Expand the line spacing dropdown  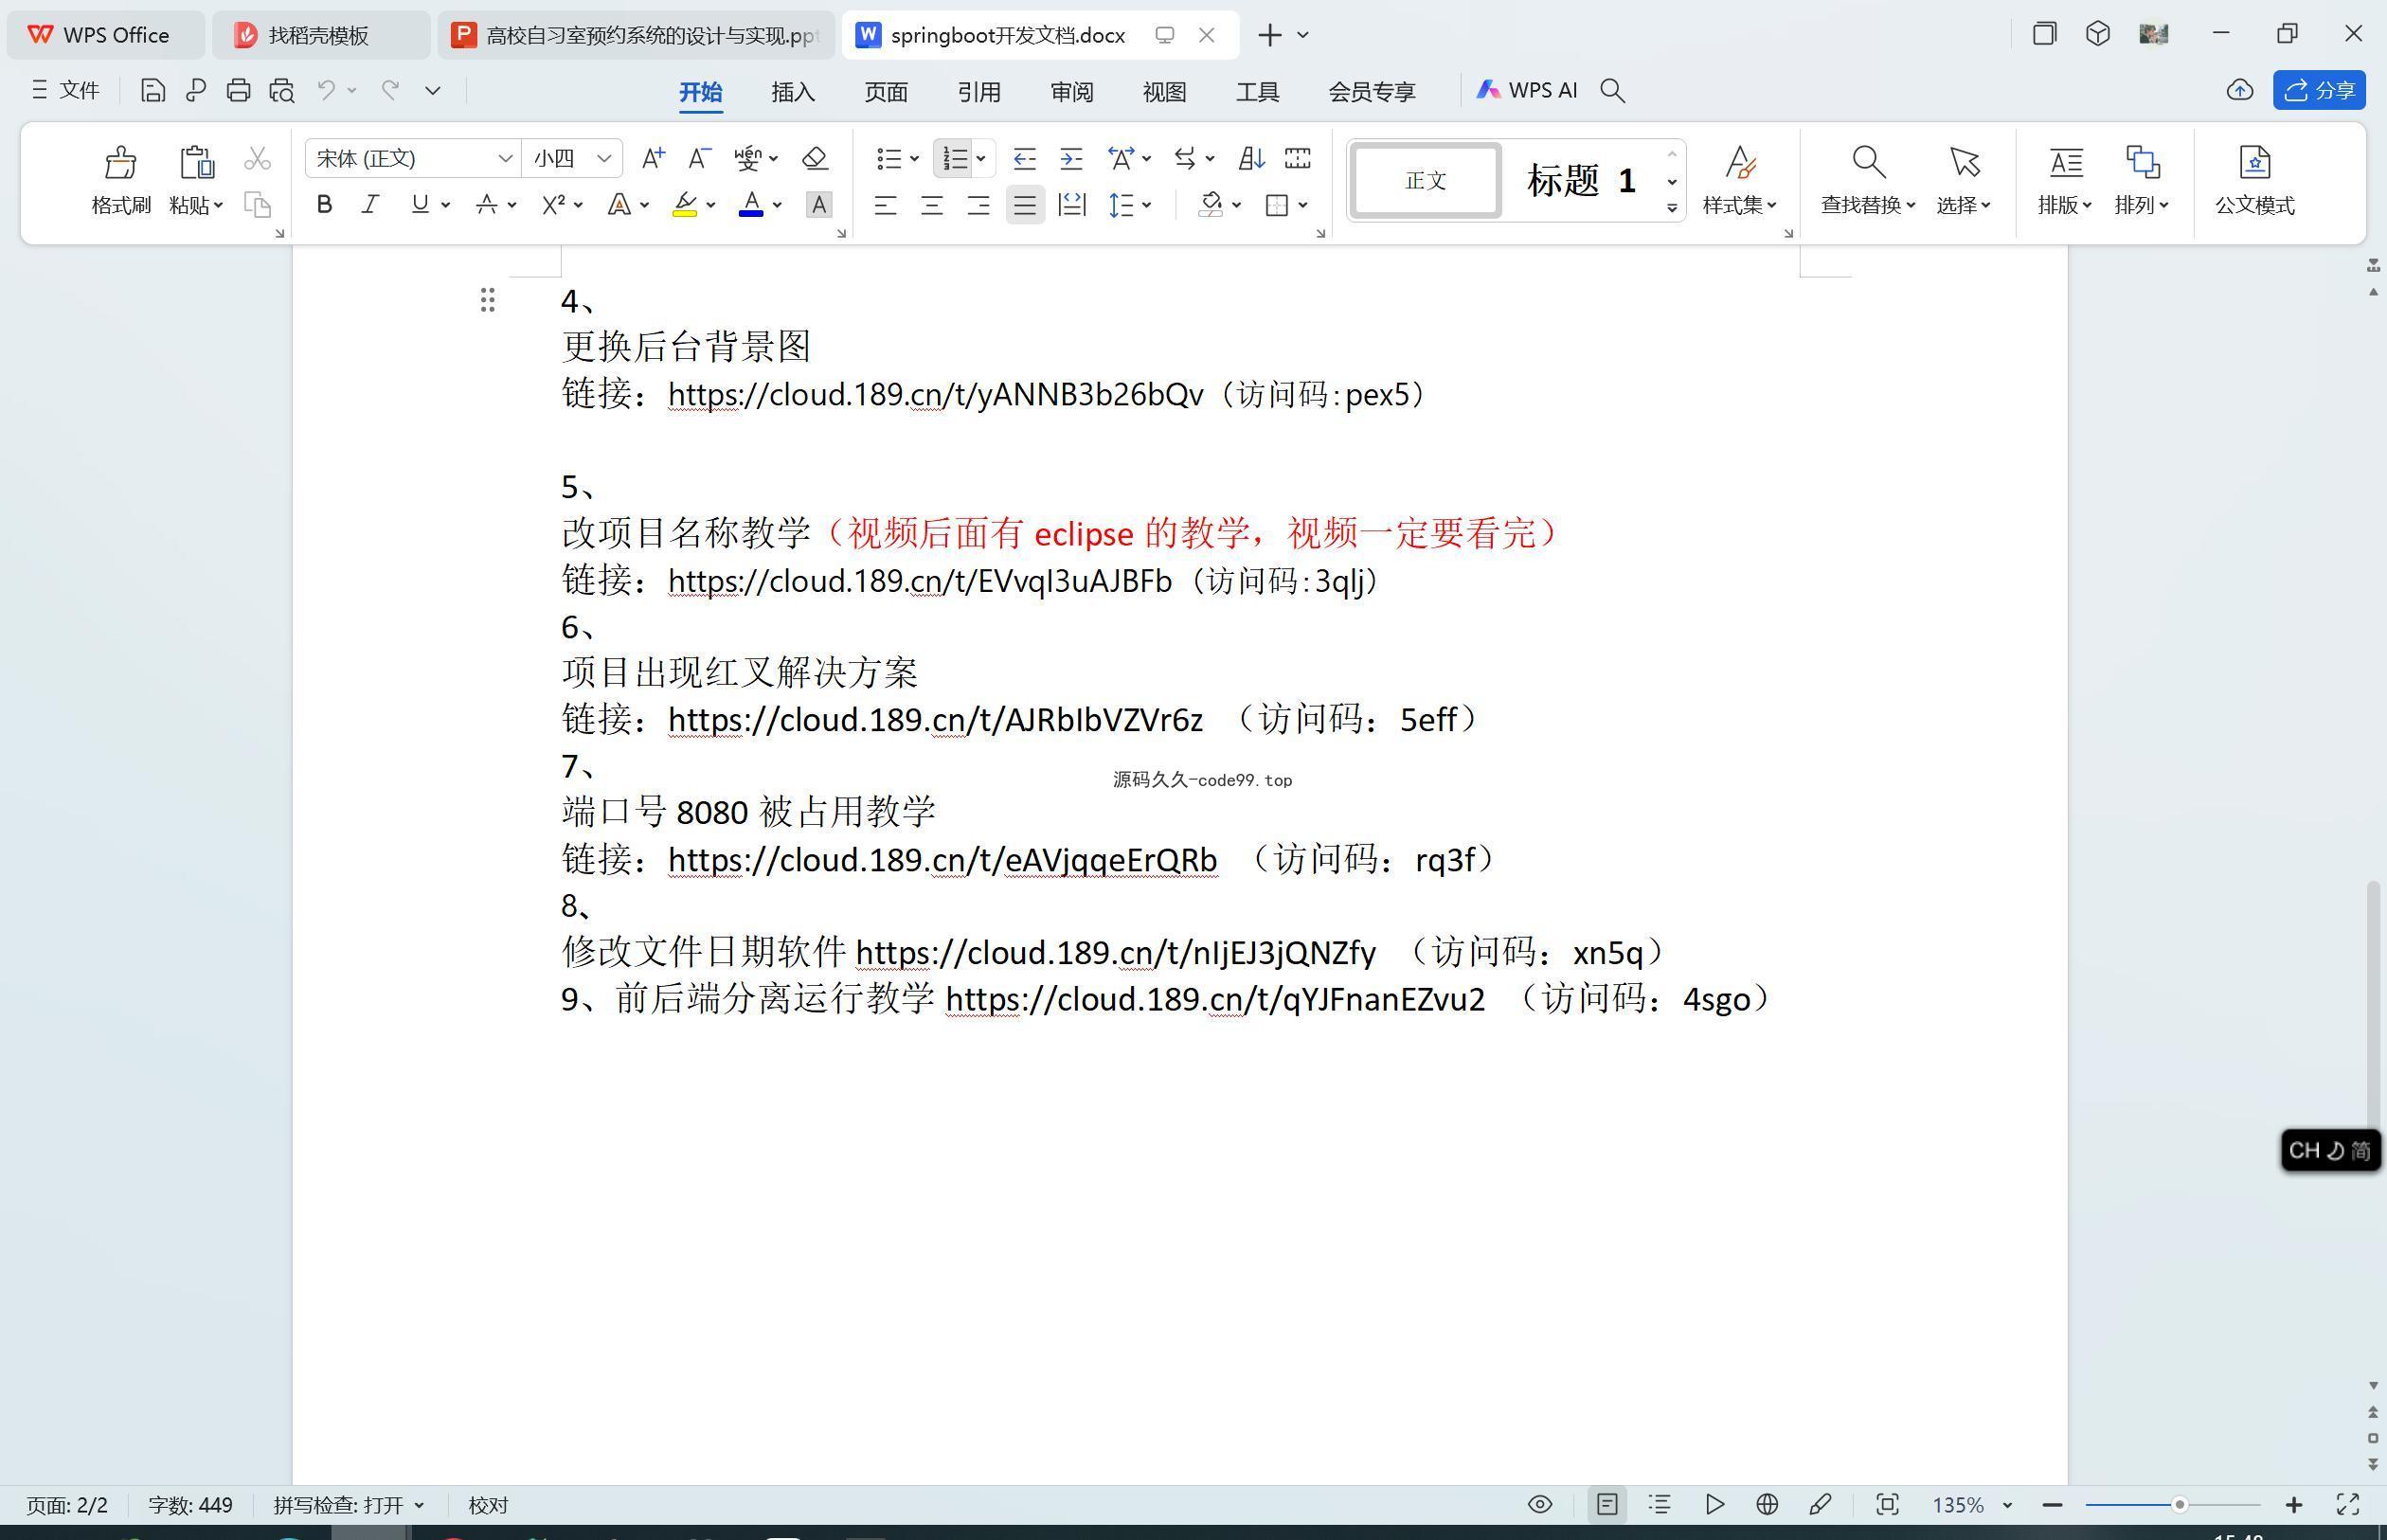pyautogui.click(x=1147, y=205)
